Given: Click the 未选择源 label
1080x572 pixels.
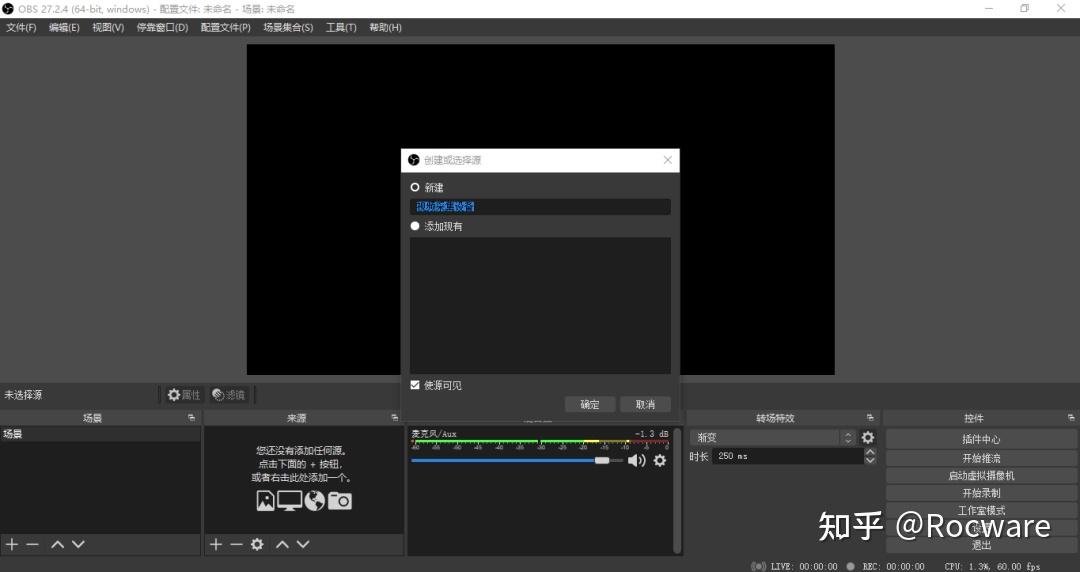Looking at the screenshot, I should coord(23,395).
